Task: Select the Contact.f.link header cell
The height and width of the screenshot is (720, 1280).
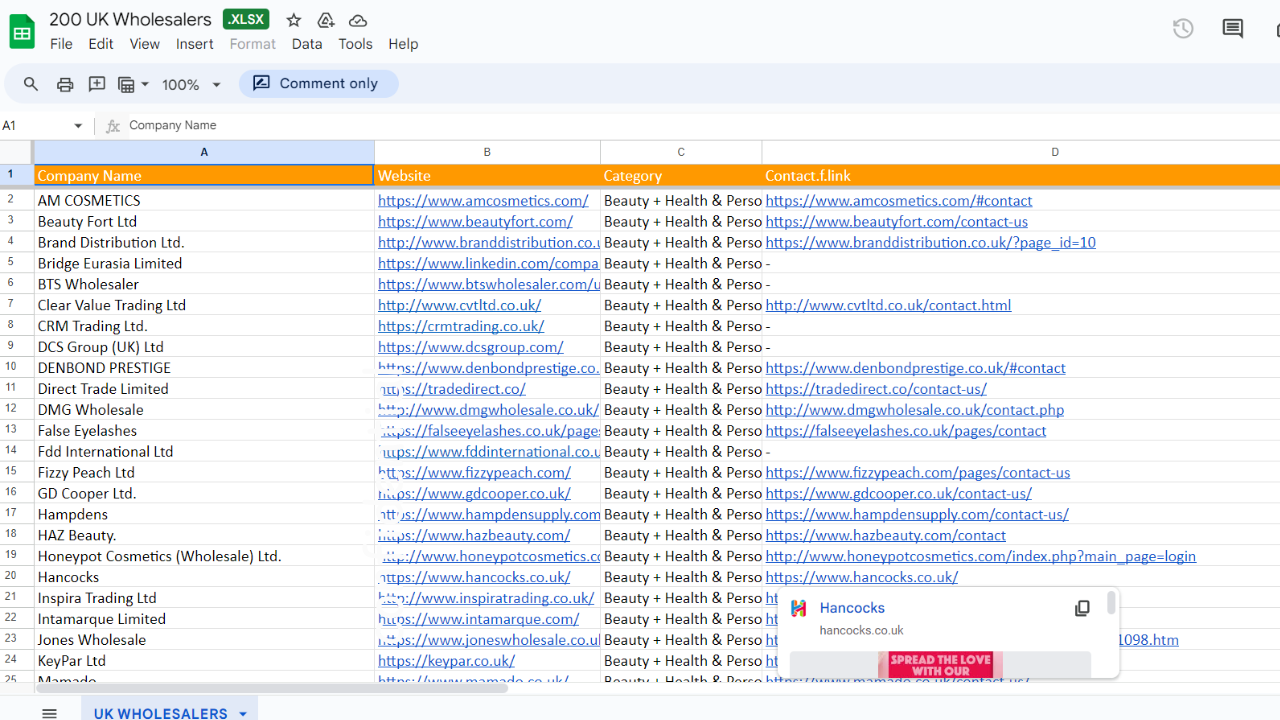Action: [1021, 176]
